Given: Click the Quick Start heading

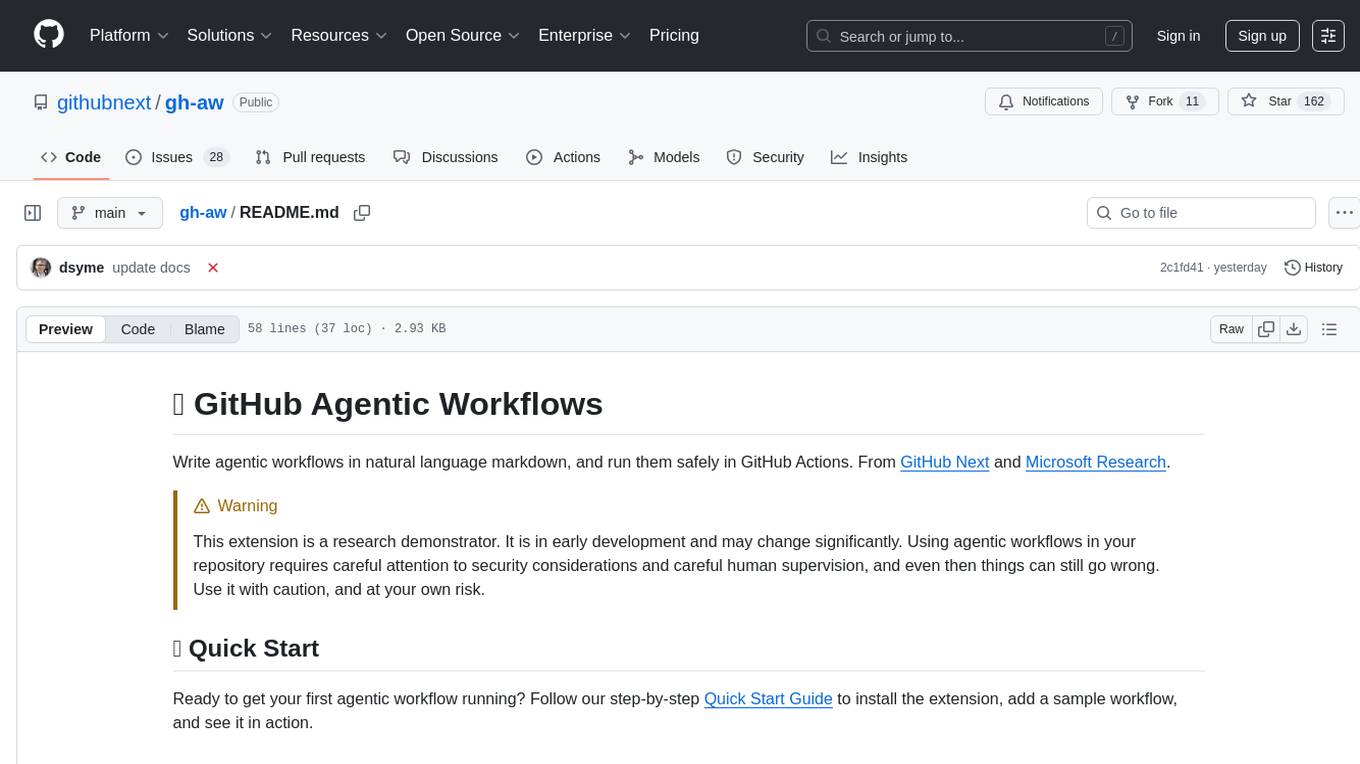Looking at the screenshot, I should coord(246,648).
